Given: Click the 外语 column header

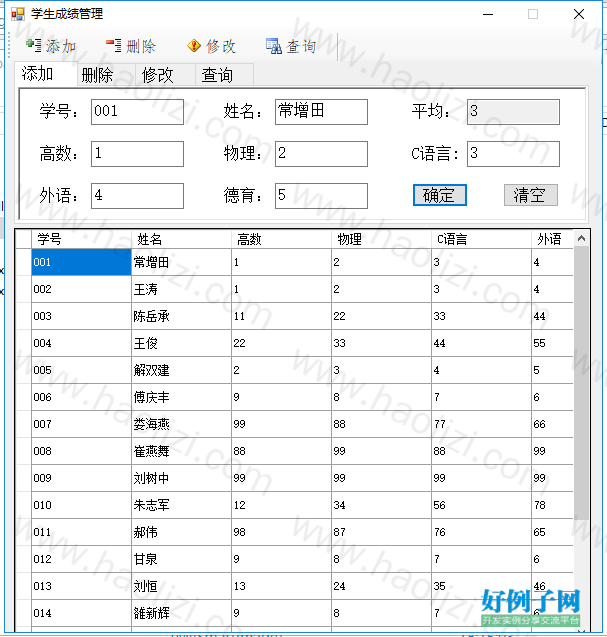Looking at the screenshot, I should click(x=553, y=239).
